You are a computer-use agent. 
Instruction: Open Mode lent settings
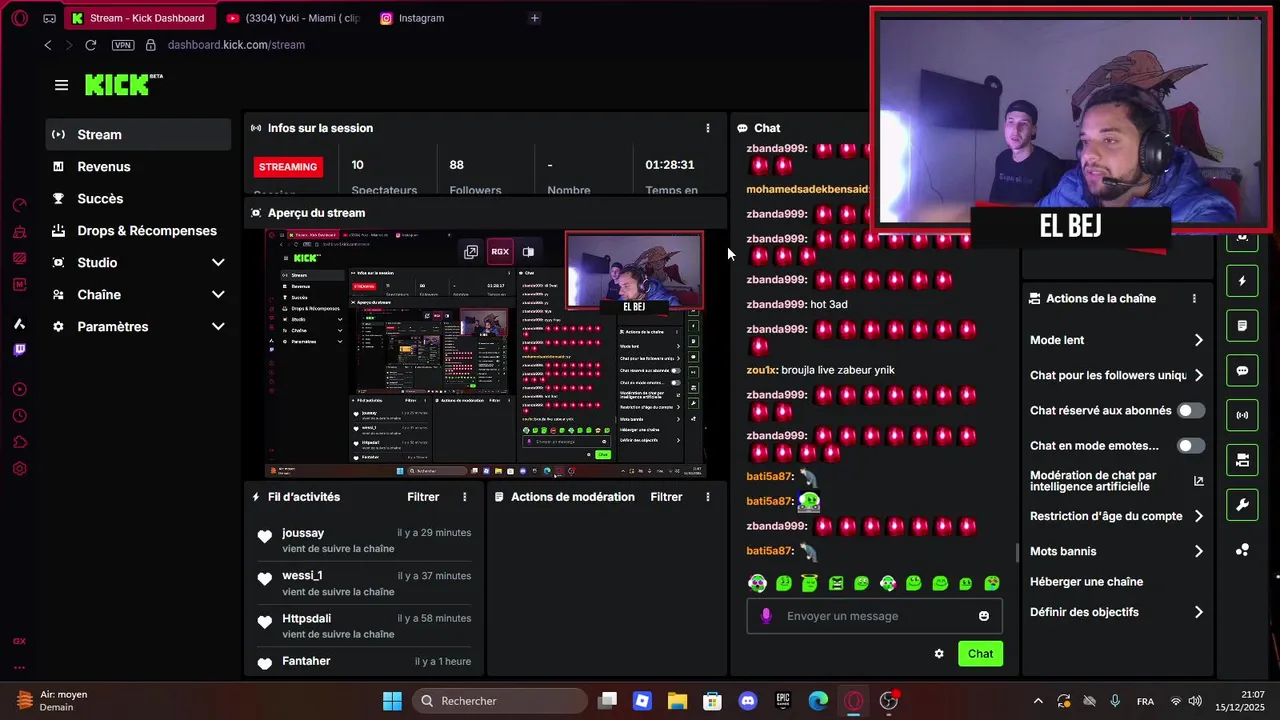[x=1116, y=340]
